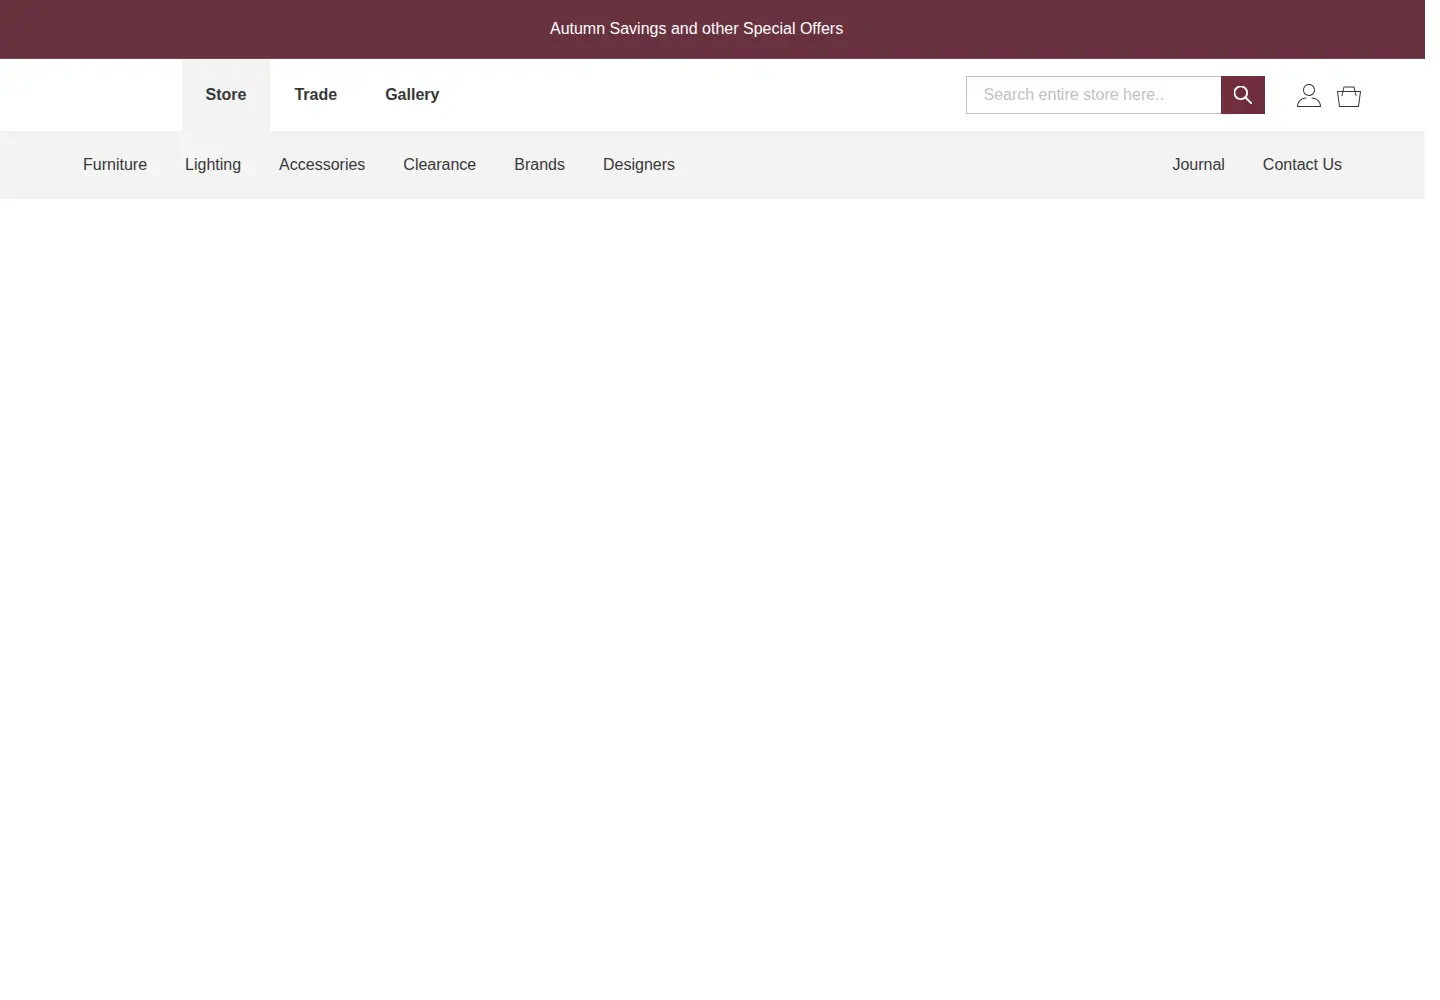Browse the Brands page

coord(540,165)
